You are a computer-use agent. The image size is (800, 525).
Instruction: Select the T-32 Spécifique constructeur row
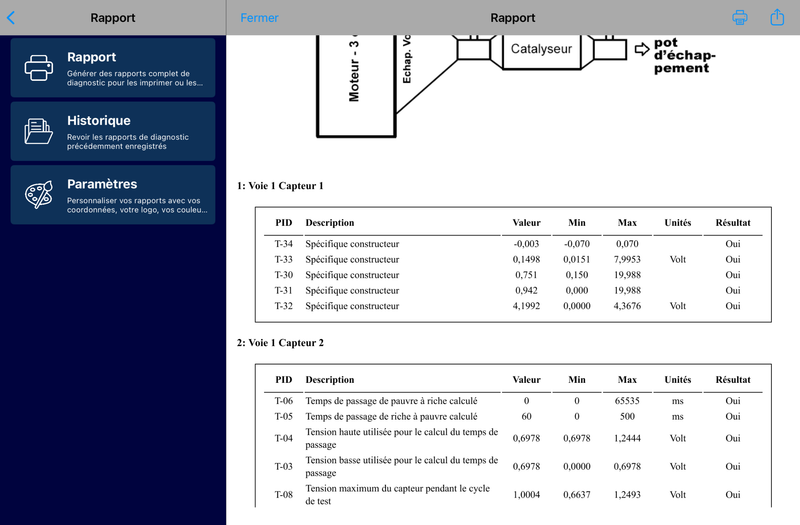(x=513, y=306)
